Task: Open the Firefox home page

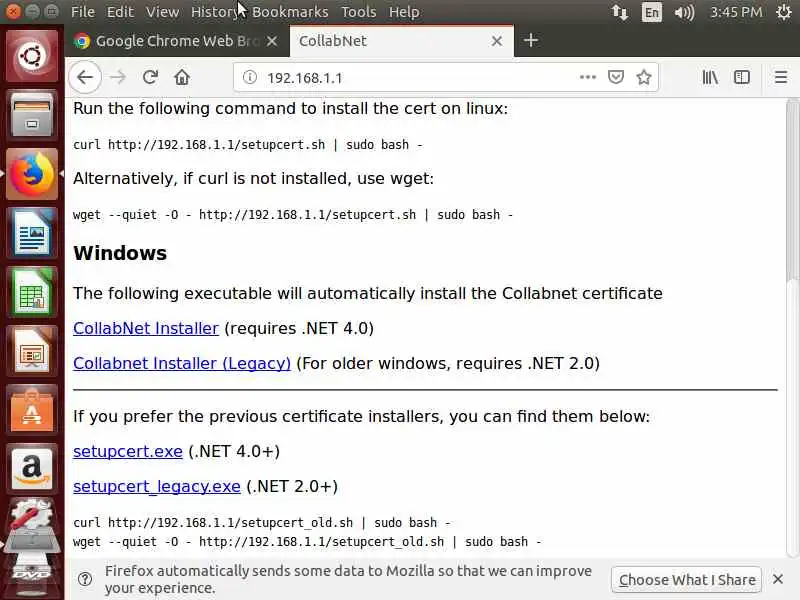Action: 182,78
